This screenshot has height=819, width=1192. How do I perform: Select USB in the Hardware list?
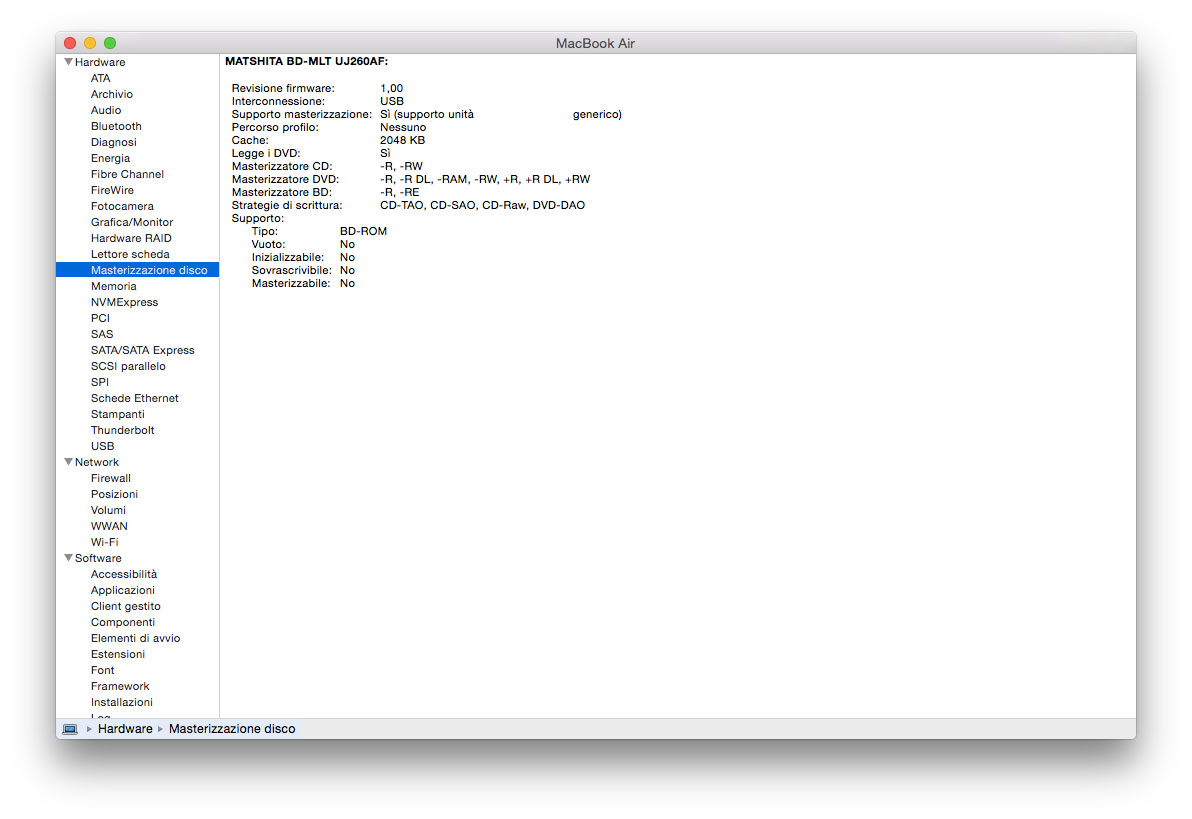pos(103,446)
